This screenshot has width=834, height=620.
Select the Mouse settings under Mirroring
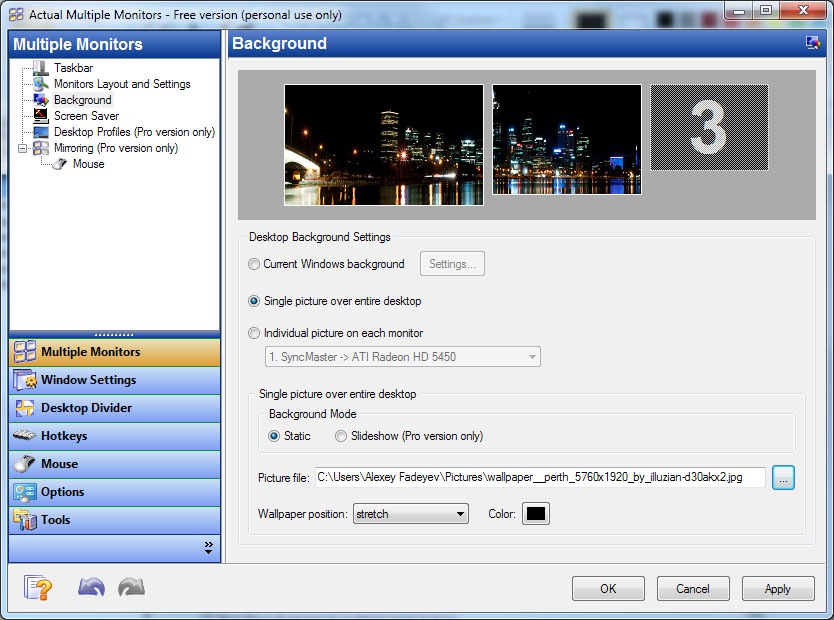coord(86,163)
